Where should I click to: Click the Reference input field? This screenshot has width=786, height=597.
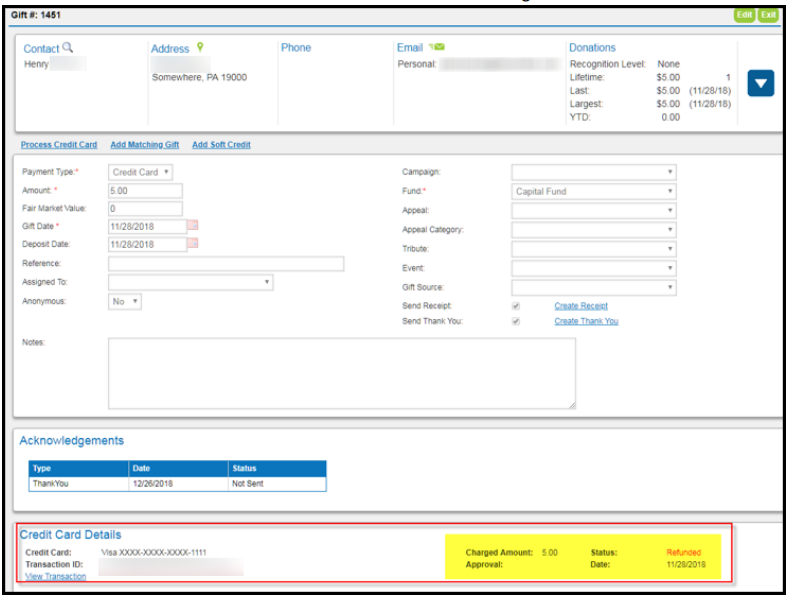point(226,264)
